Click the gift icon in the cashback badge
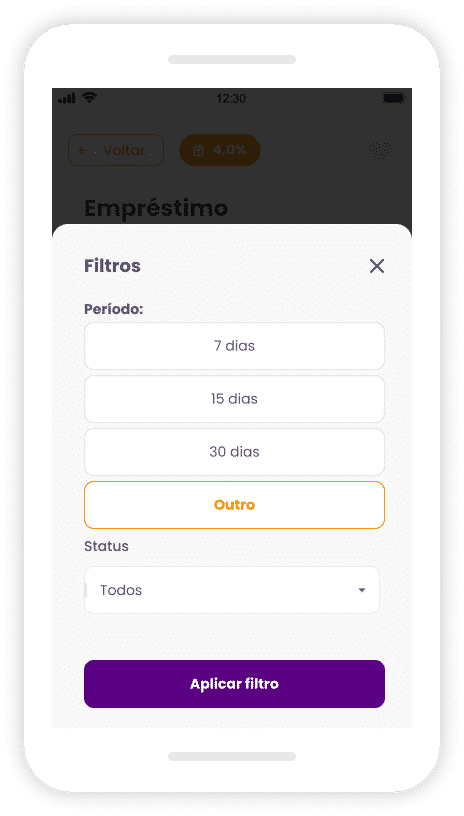Image resolution: width=464 pixels, height=816 pixels. [198, 150]
